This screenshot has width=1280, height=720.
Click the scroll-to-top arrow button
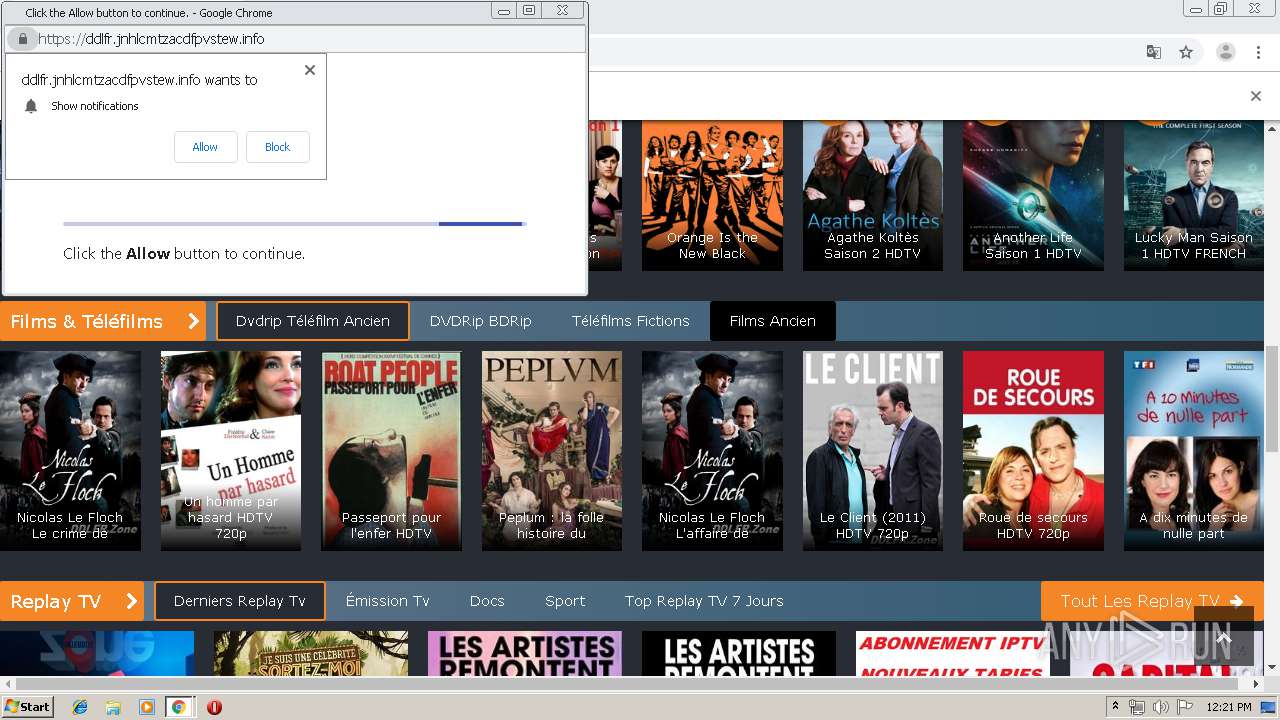tap(1223, 637)
